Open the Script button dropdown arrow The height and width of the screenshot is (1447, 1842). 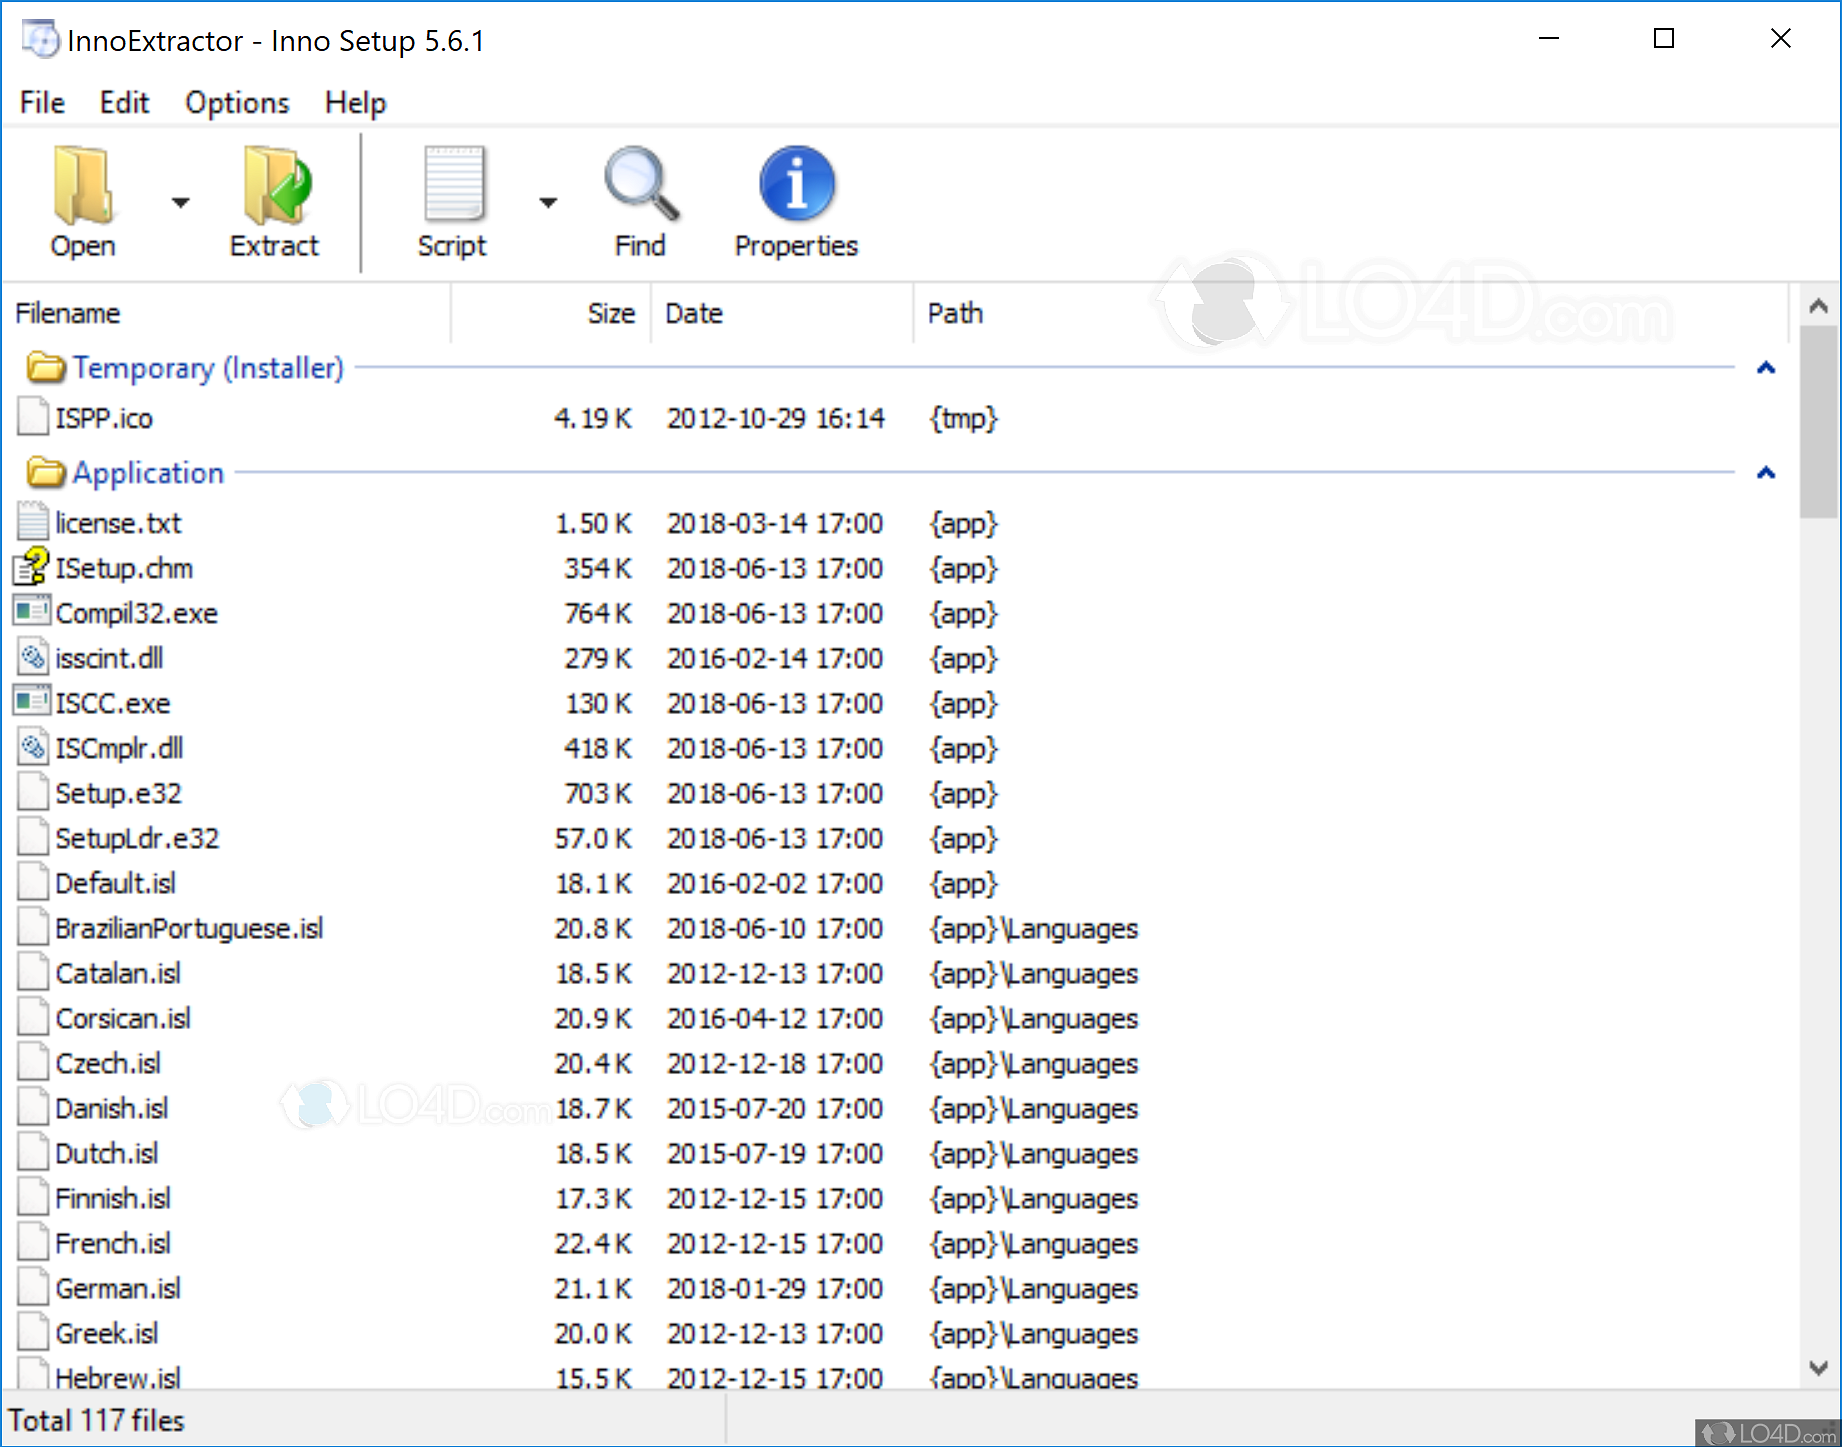click(548, 201)
